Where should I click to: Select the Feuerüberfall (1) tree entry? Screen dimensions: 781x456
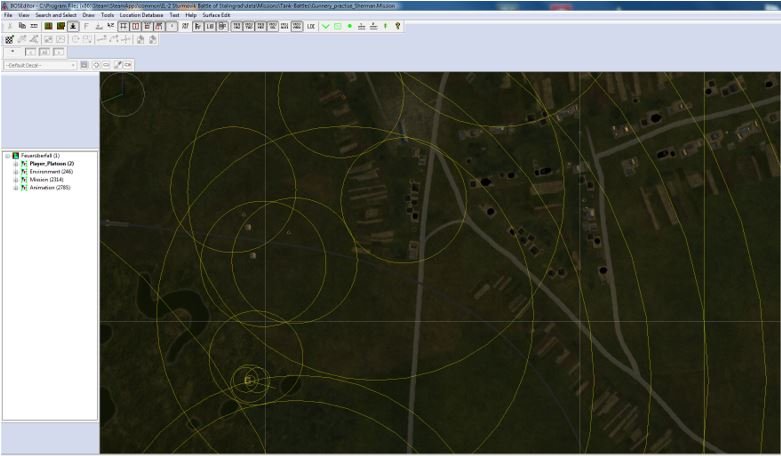(40, 155)
